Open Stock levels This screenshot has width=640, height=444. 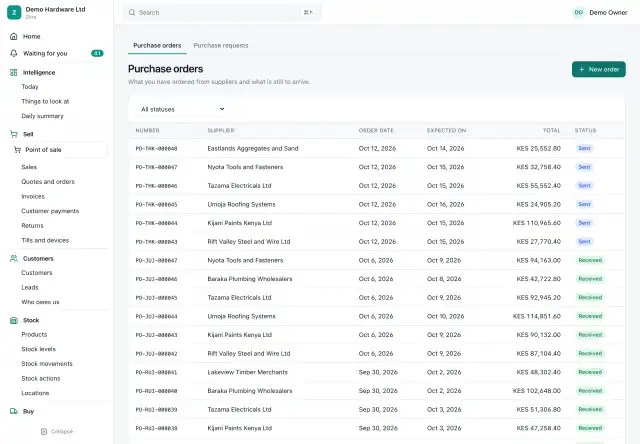point(38,349)
